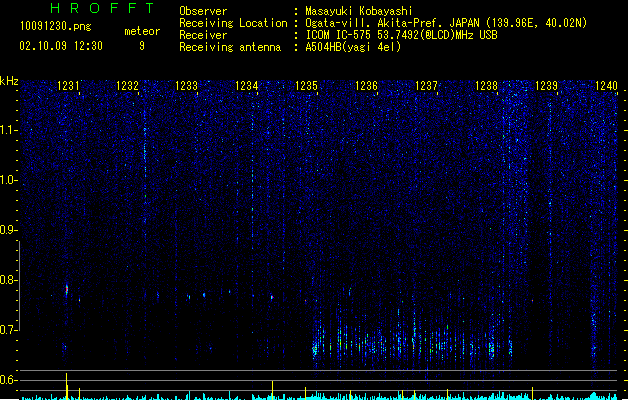Select the file name 10091230.png
Image resolution: width=629 pixels, height=400 pixels.
56,26
